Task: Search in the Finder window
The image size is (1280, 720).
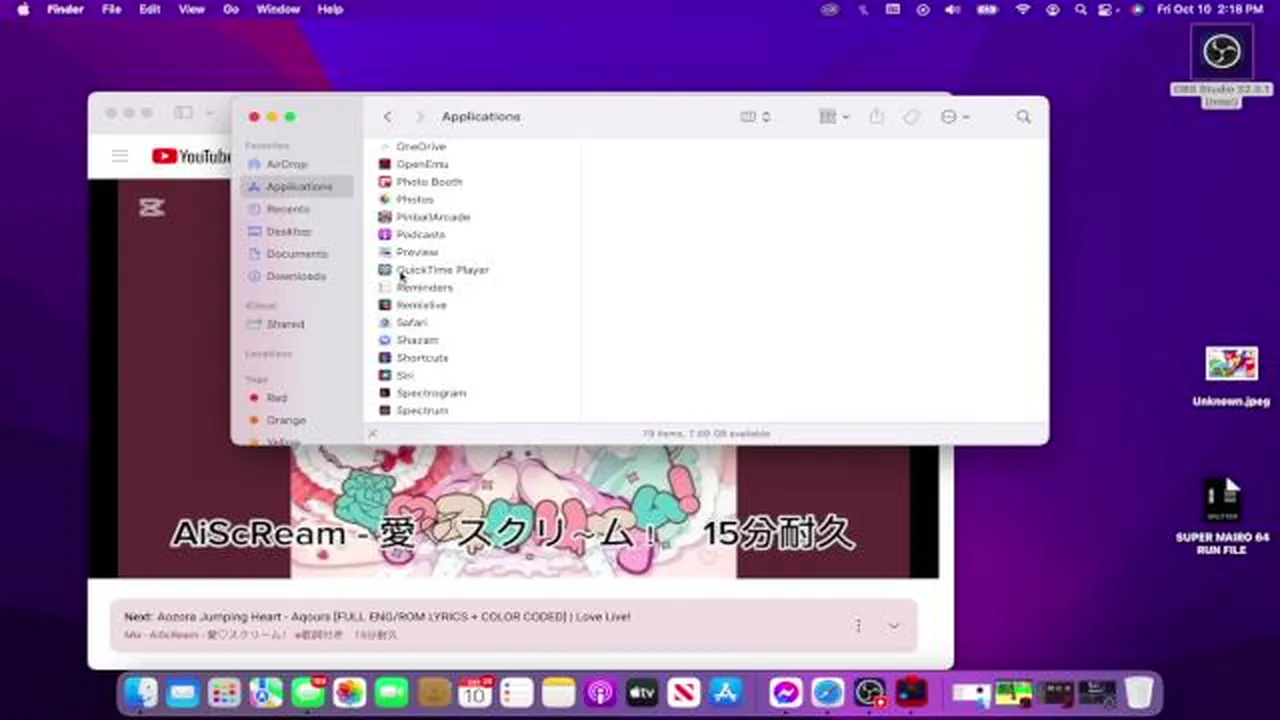Action: 1023,117
